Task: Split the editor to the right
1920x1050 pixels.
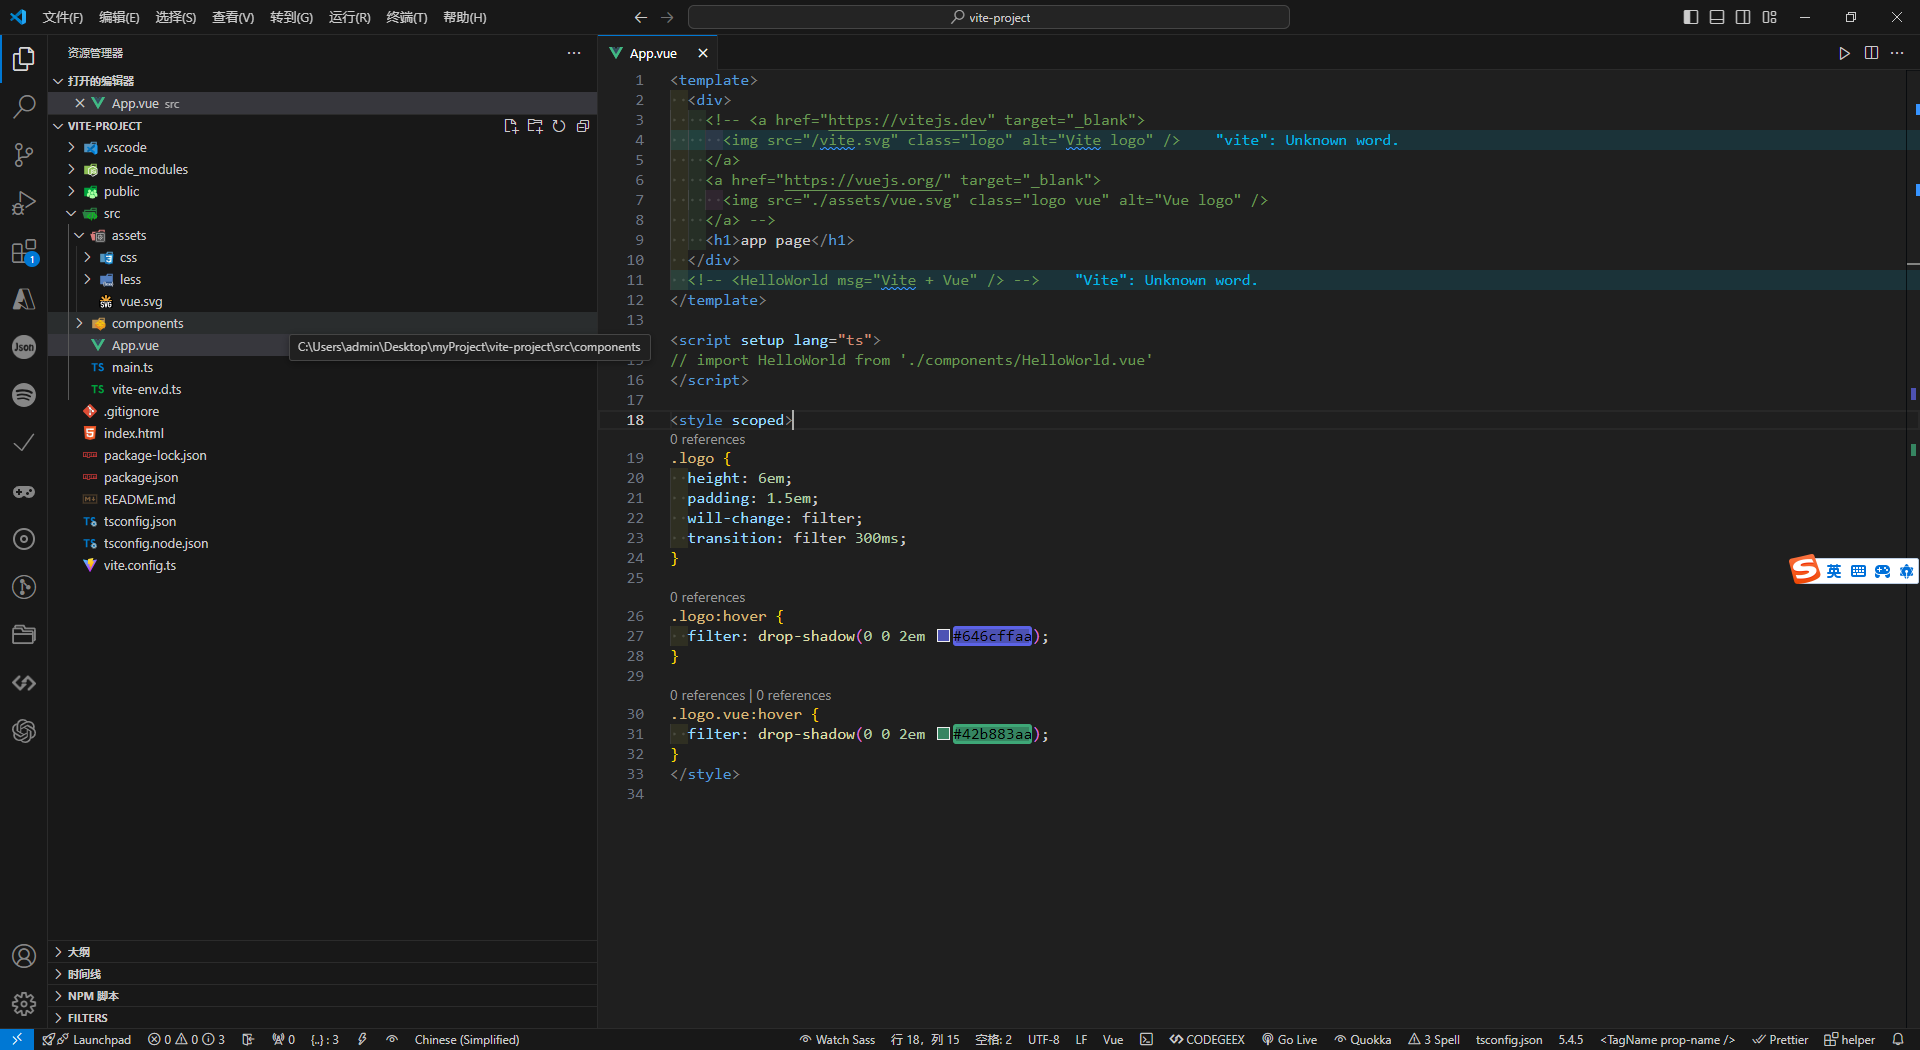Action: coord(1871,53)
